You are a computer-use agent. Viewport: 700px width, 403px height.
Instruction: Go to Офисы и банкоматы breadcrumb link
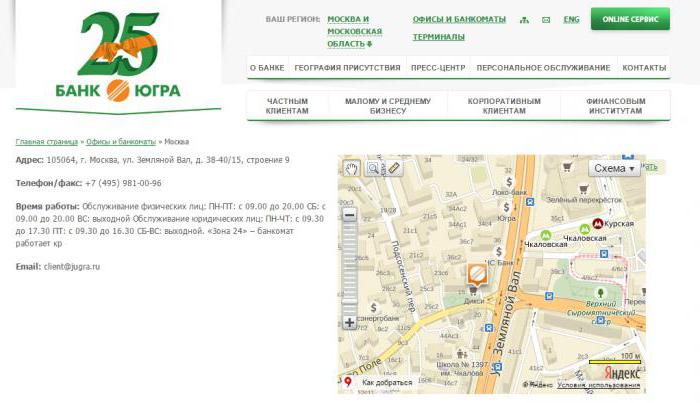tap(121, 142)
